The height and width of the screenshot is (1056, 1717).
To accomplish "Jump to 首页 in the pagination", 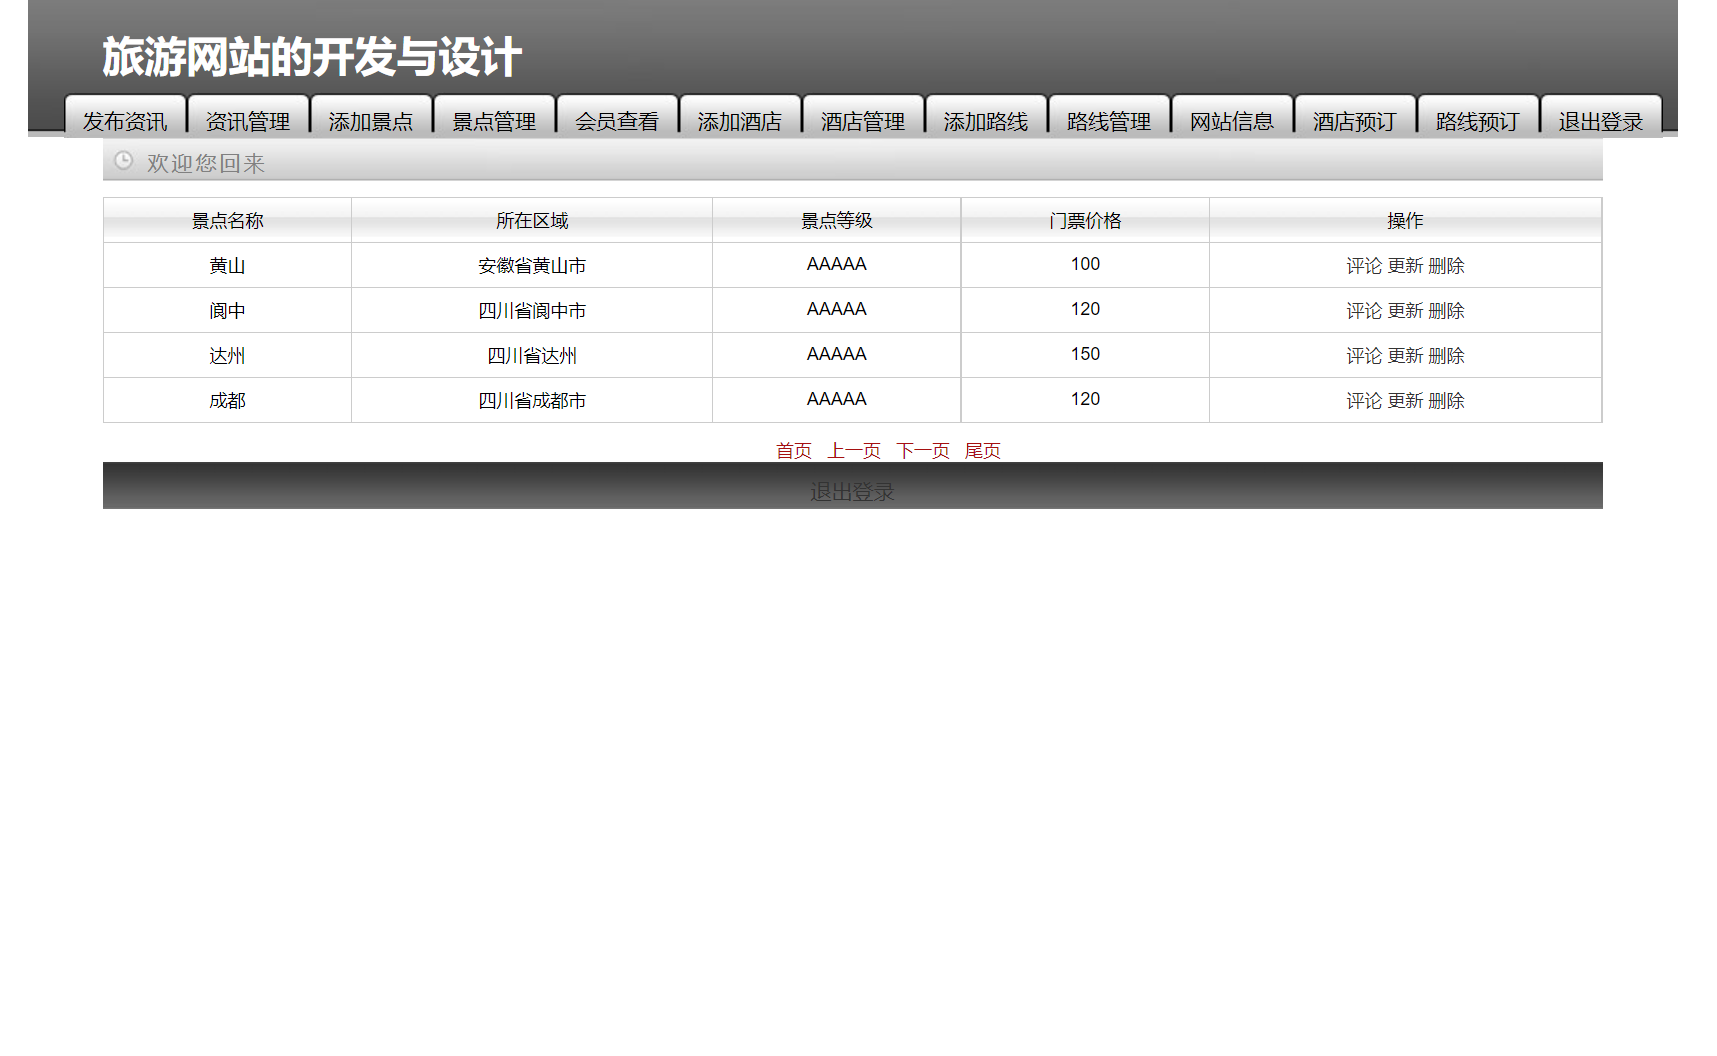I will (x=794, y=451).
